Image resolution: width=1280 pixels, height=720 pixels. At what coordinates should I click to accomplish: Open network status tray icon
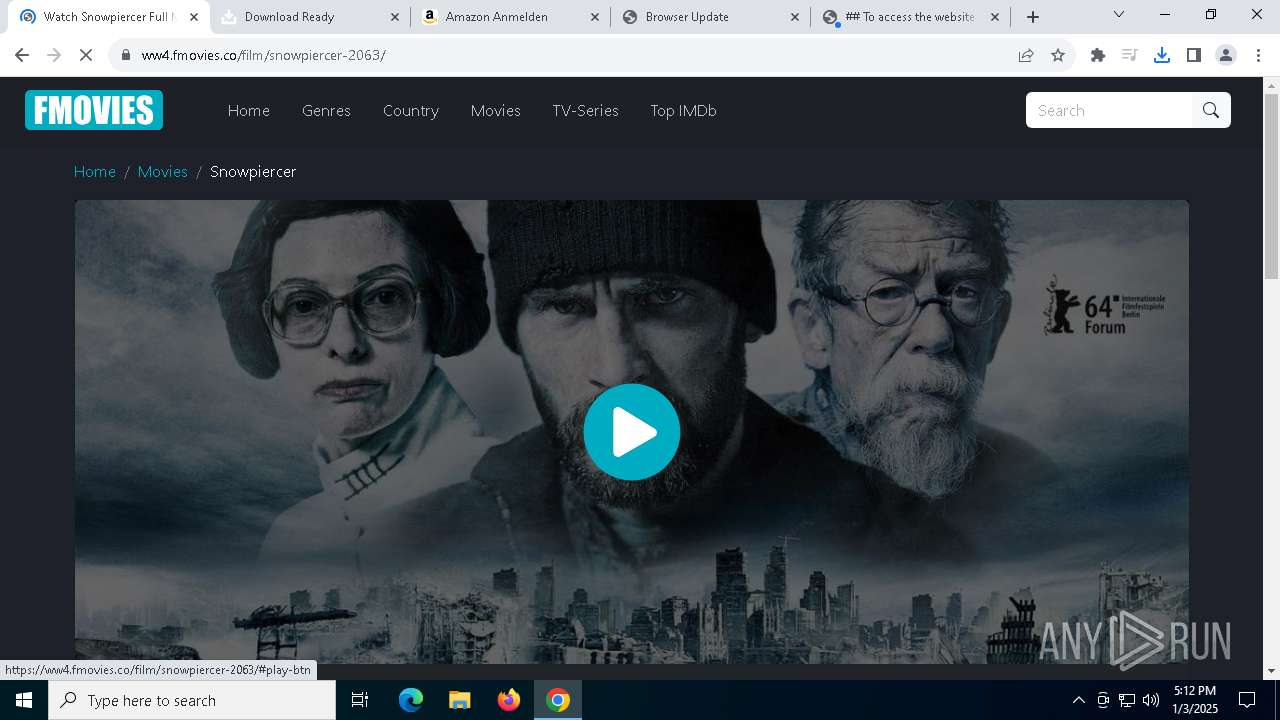(x=1127, y=700)
